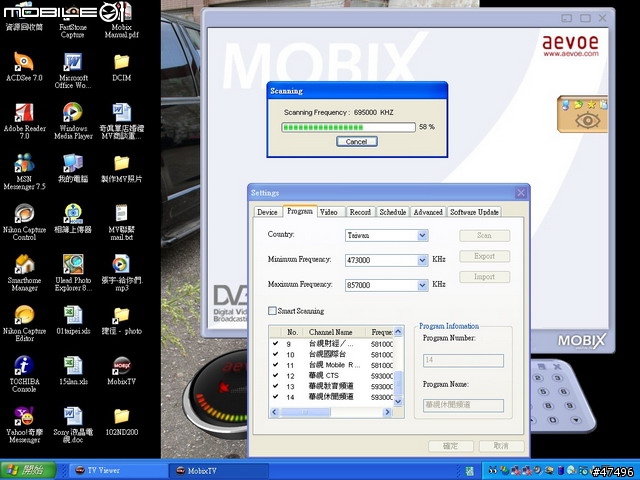Go to the Advanced tab

428,212
